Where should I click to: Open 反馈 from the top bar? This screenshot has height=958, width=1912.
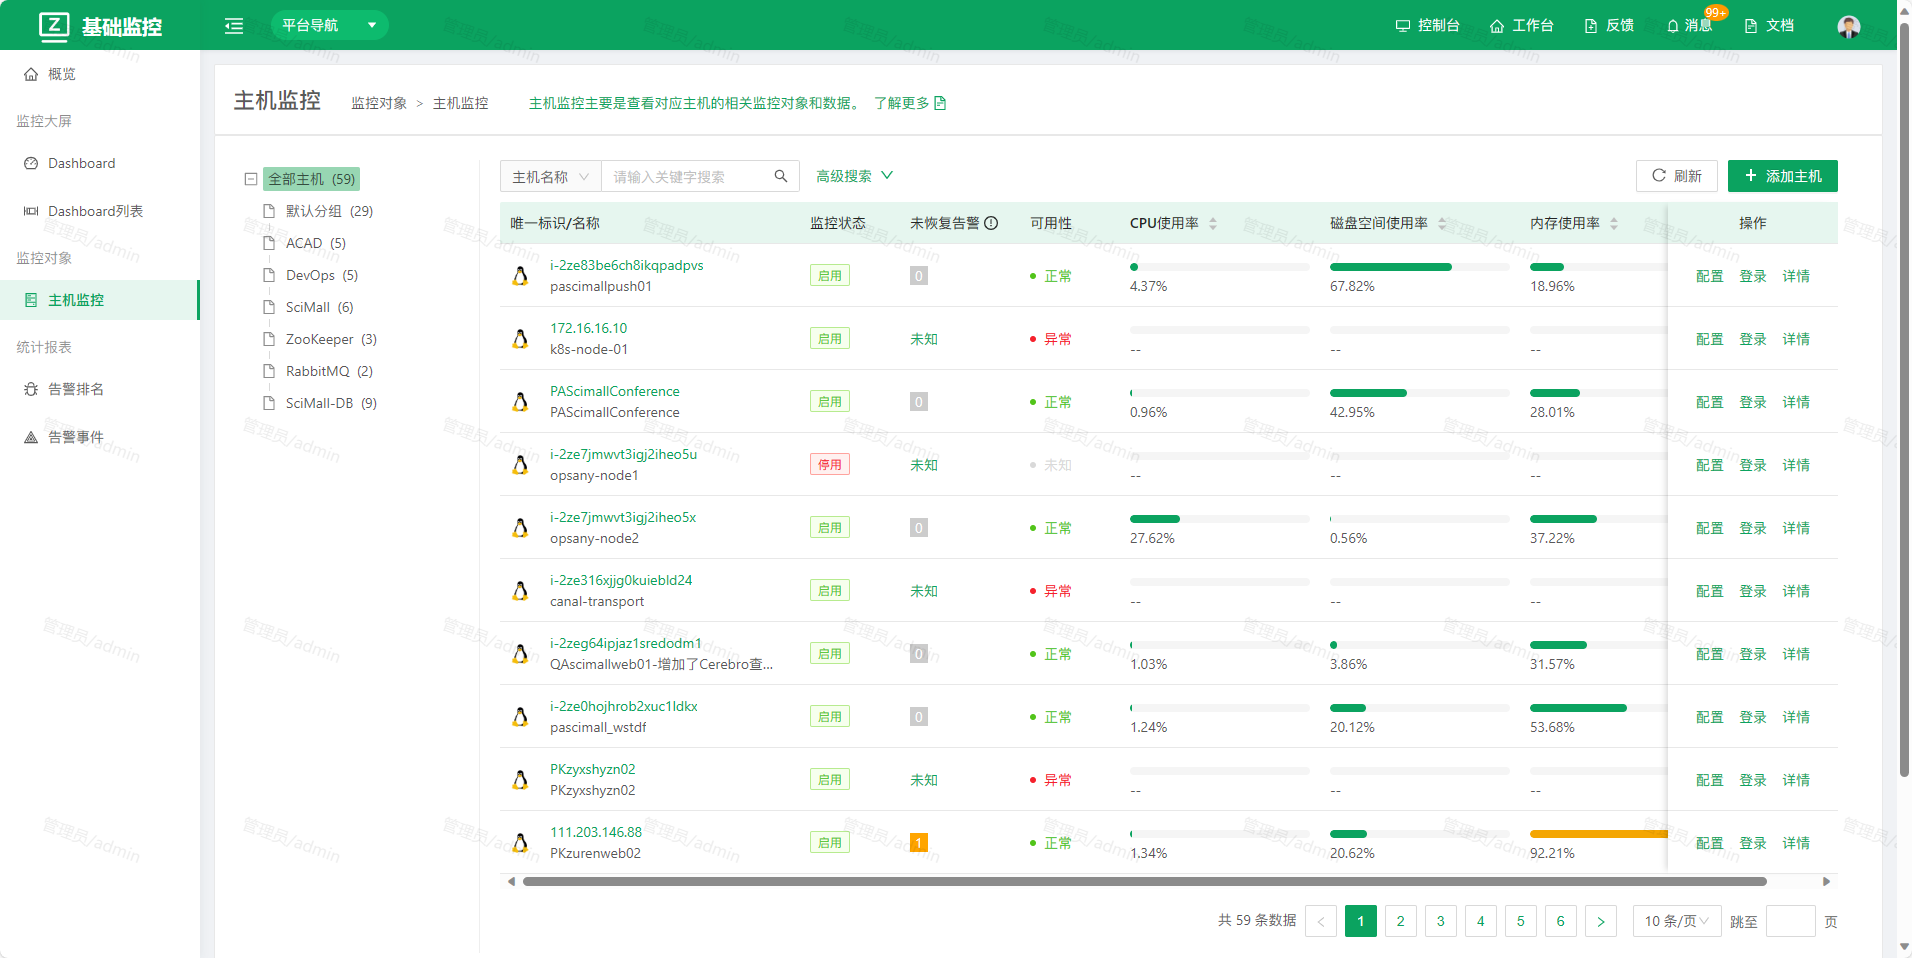coord(1609,26)
